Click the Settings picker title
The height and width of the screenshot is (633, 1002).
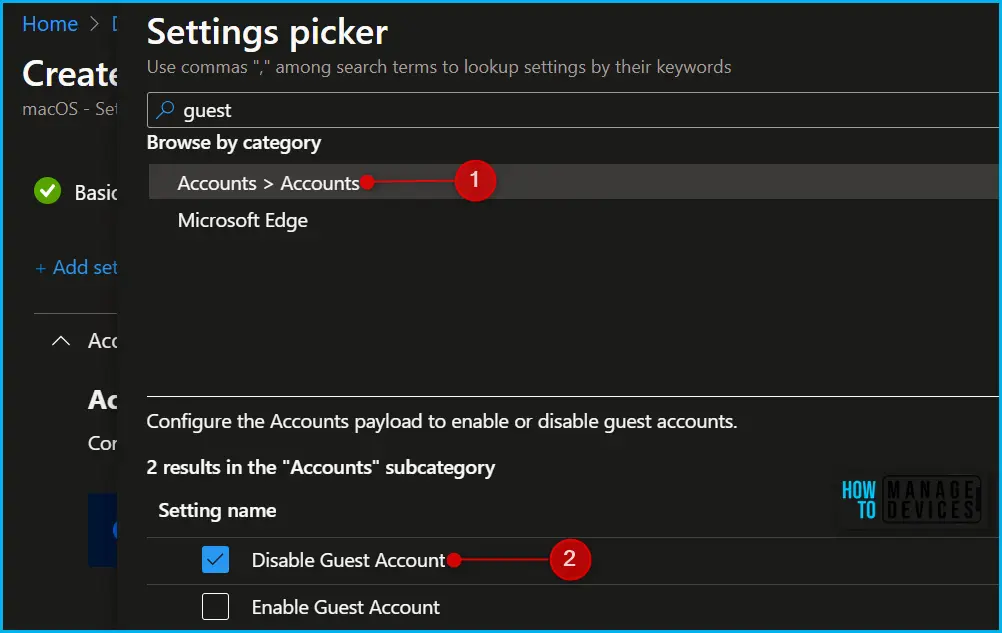tap(267, 32)
